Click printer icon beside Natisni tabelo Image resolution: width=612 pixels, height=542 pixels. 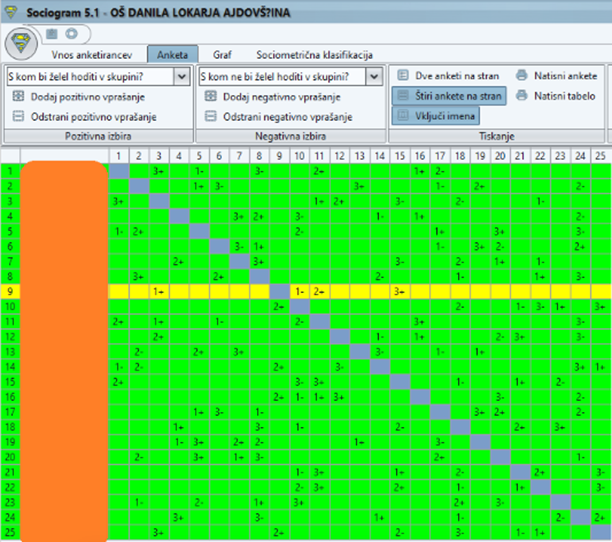tap(522, 96)
